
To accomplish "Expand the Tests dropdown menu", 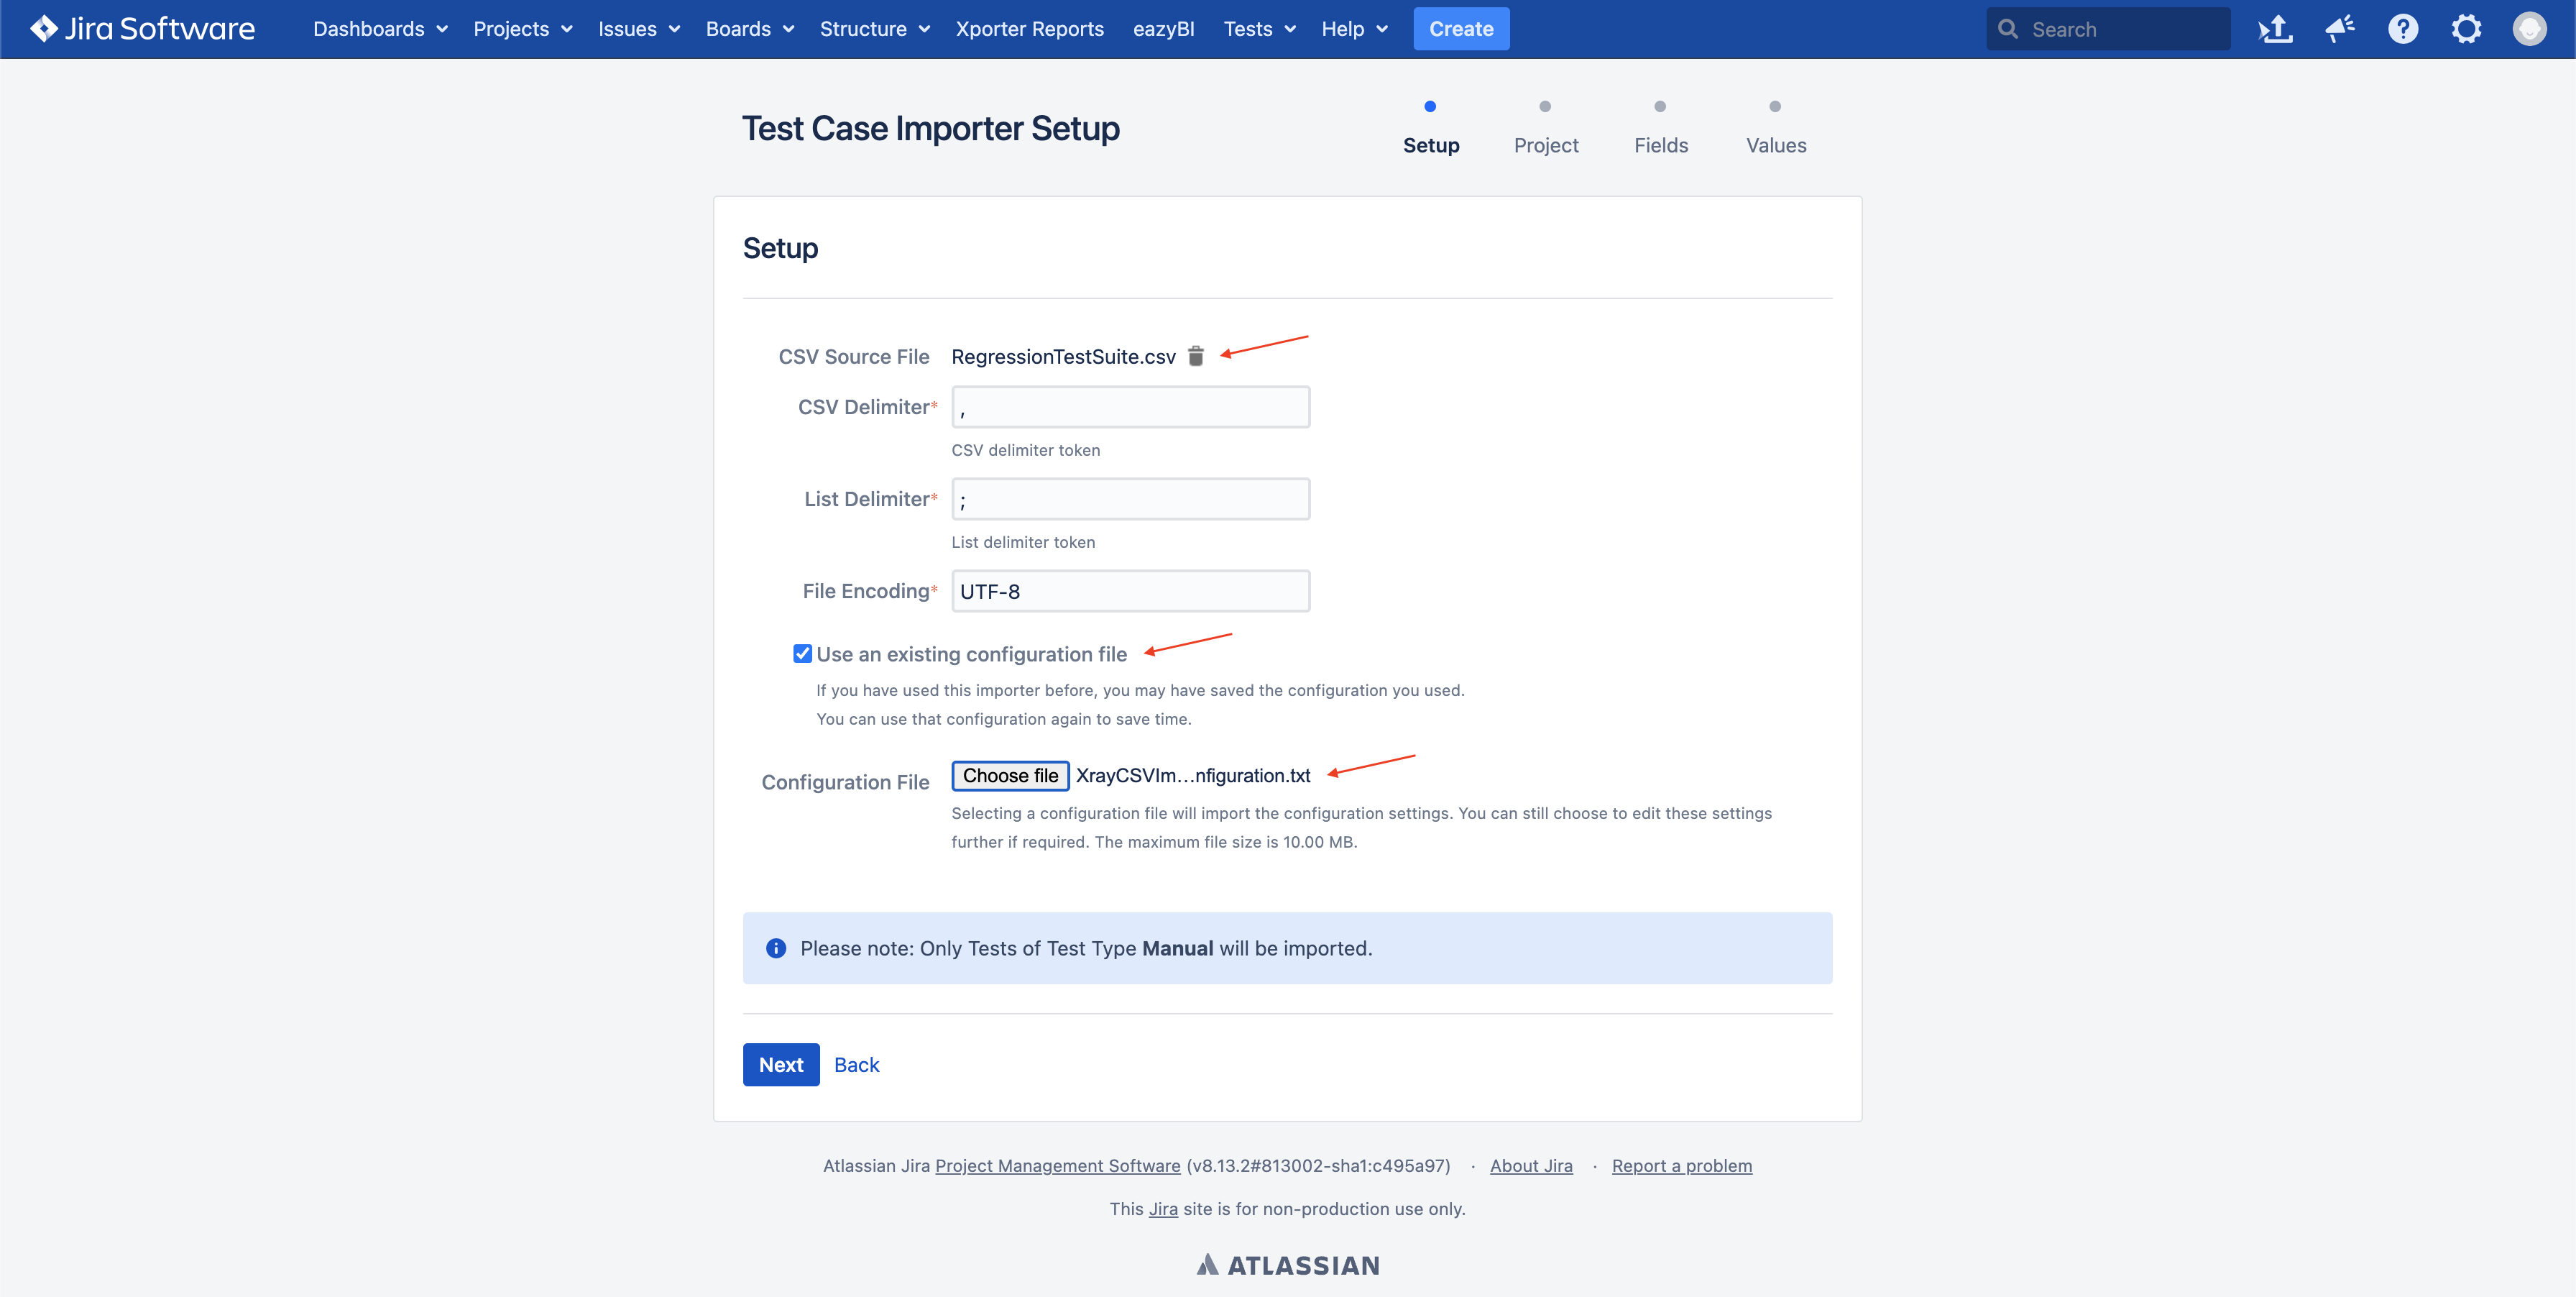I will pyautogui.click(x=1259, y=29).
